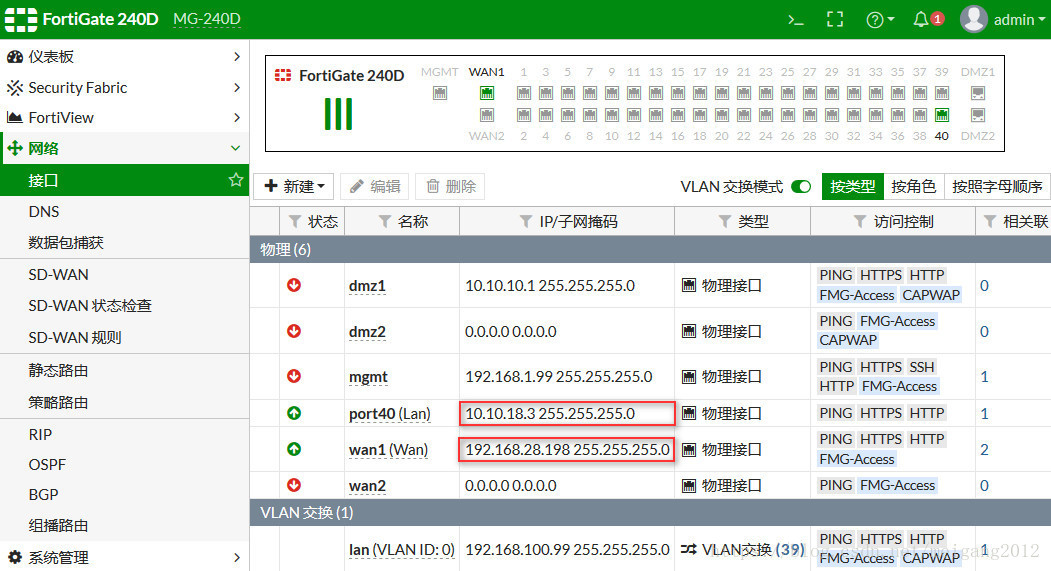The image size is (1051, 571).
Task: Click the 编辑 button
Action: tap(375, 186)
